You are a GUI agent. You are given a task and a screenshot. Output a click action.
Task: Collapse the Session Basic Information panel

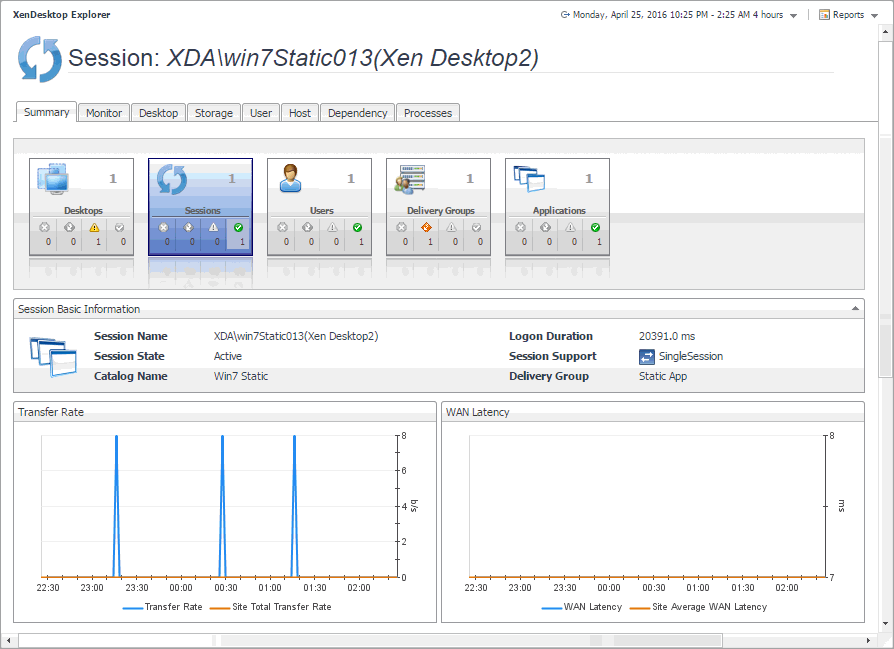(x=855, y=309)
